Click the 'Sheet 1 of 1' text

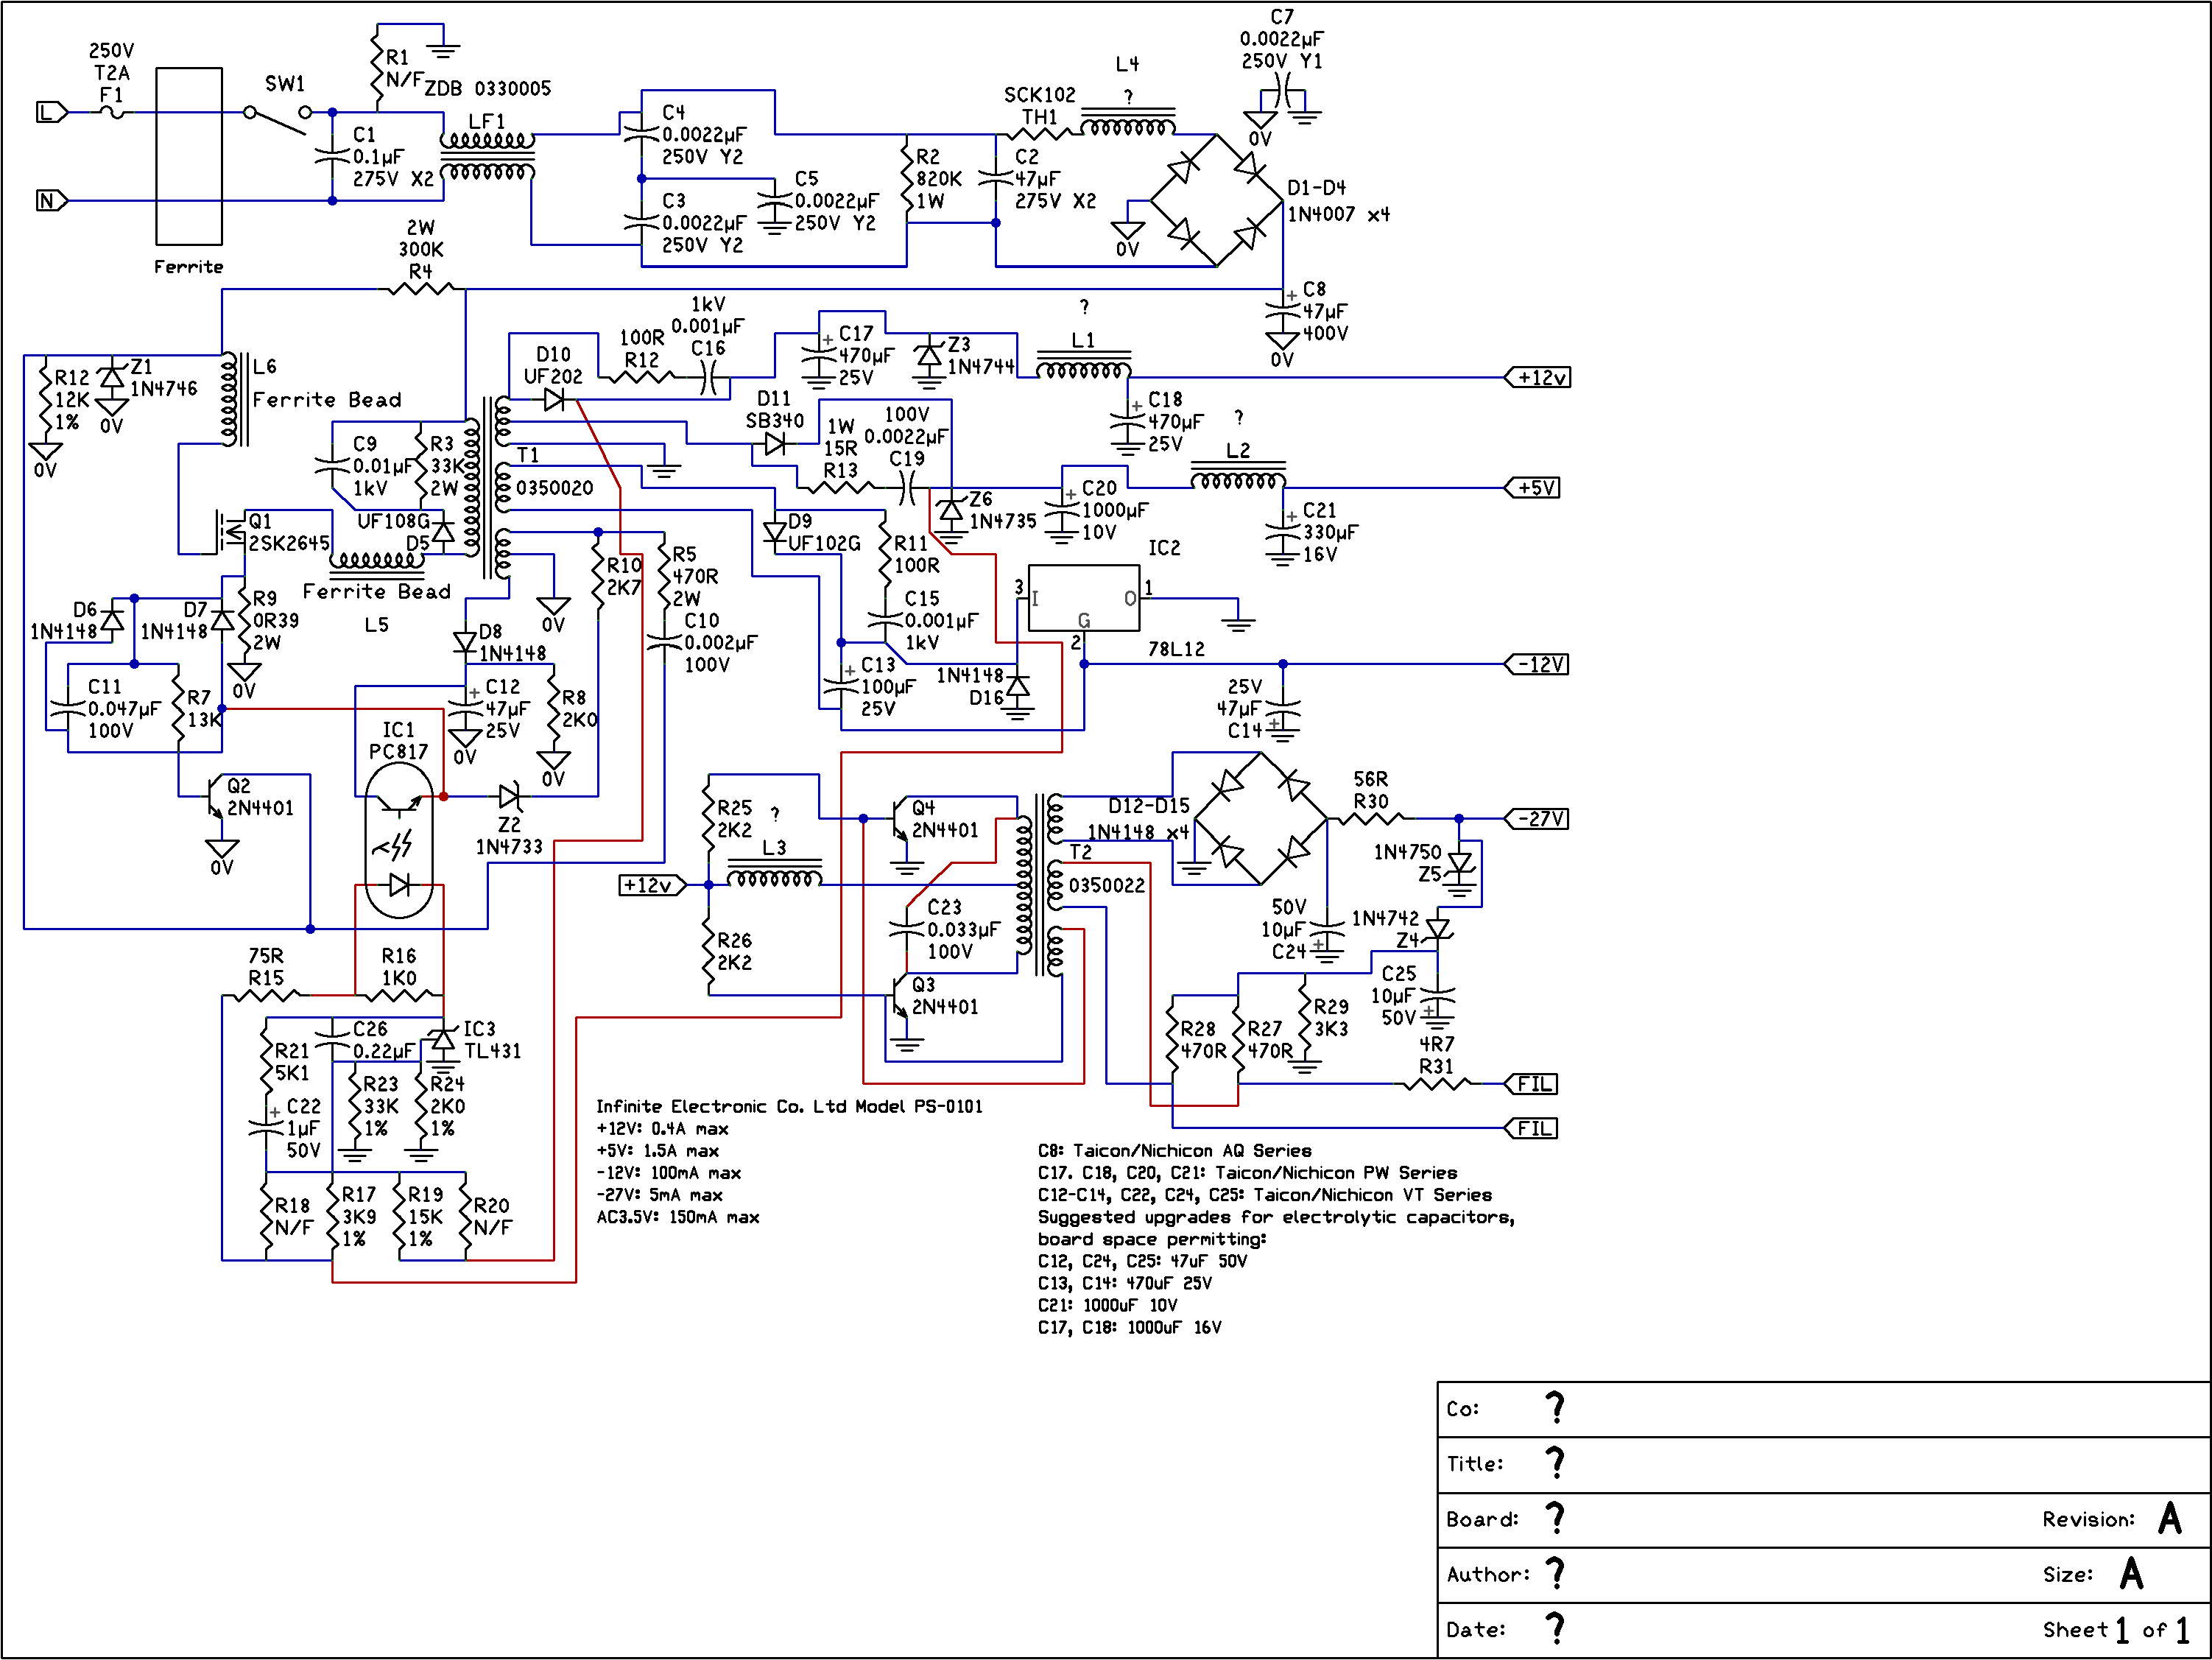tap(2116, 1630)
